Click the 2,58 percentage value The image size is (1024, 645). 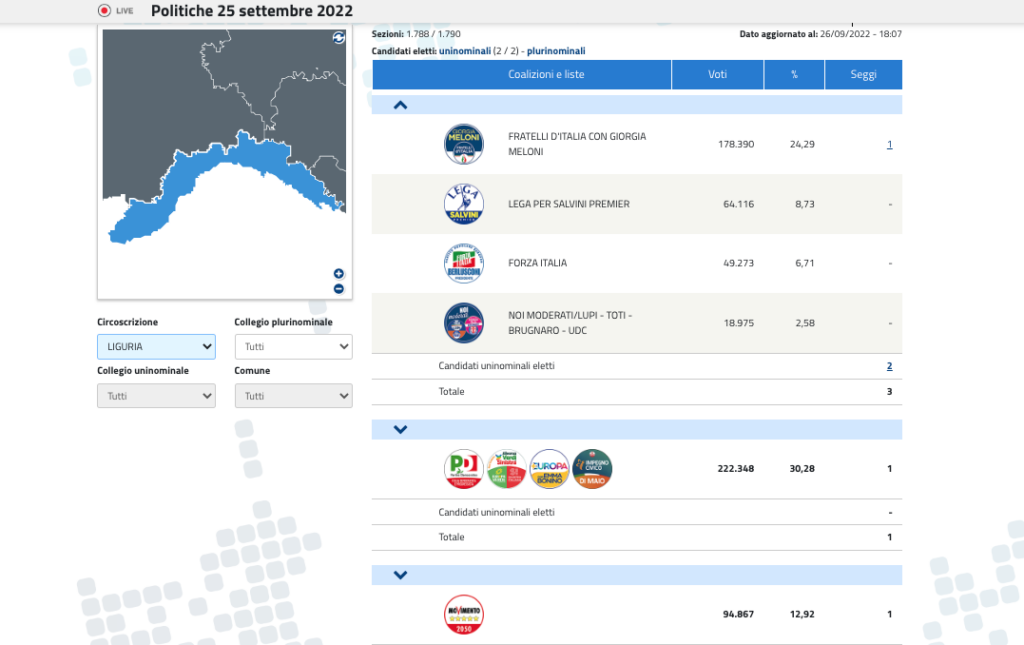click(x=805, y=322)
